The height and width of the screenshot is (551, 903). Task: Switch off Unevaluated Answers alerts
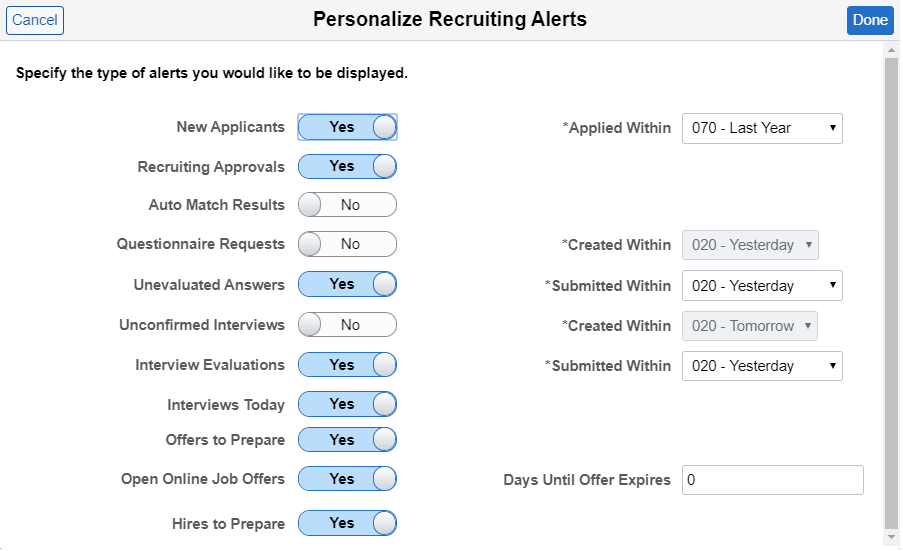tap(347, 284)
